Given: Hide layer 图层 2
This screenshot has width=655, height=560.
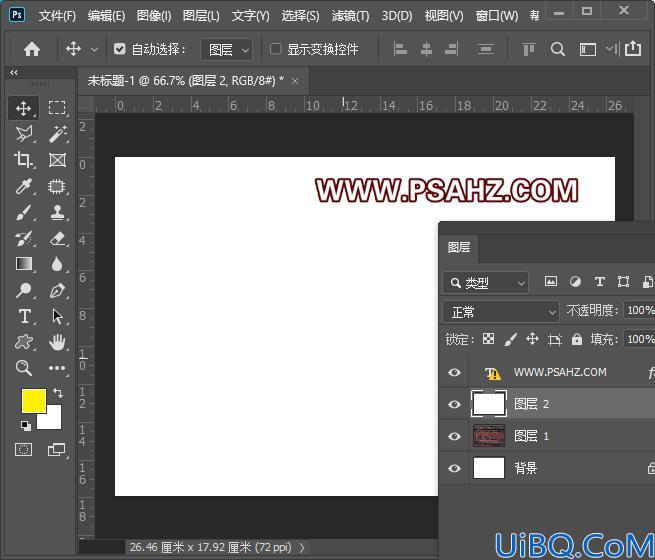Looking at the screenshot, I should tap(454, 404).
